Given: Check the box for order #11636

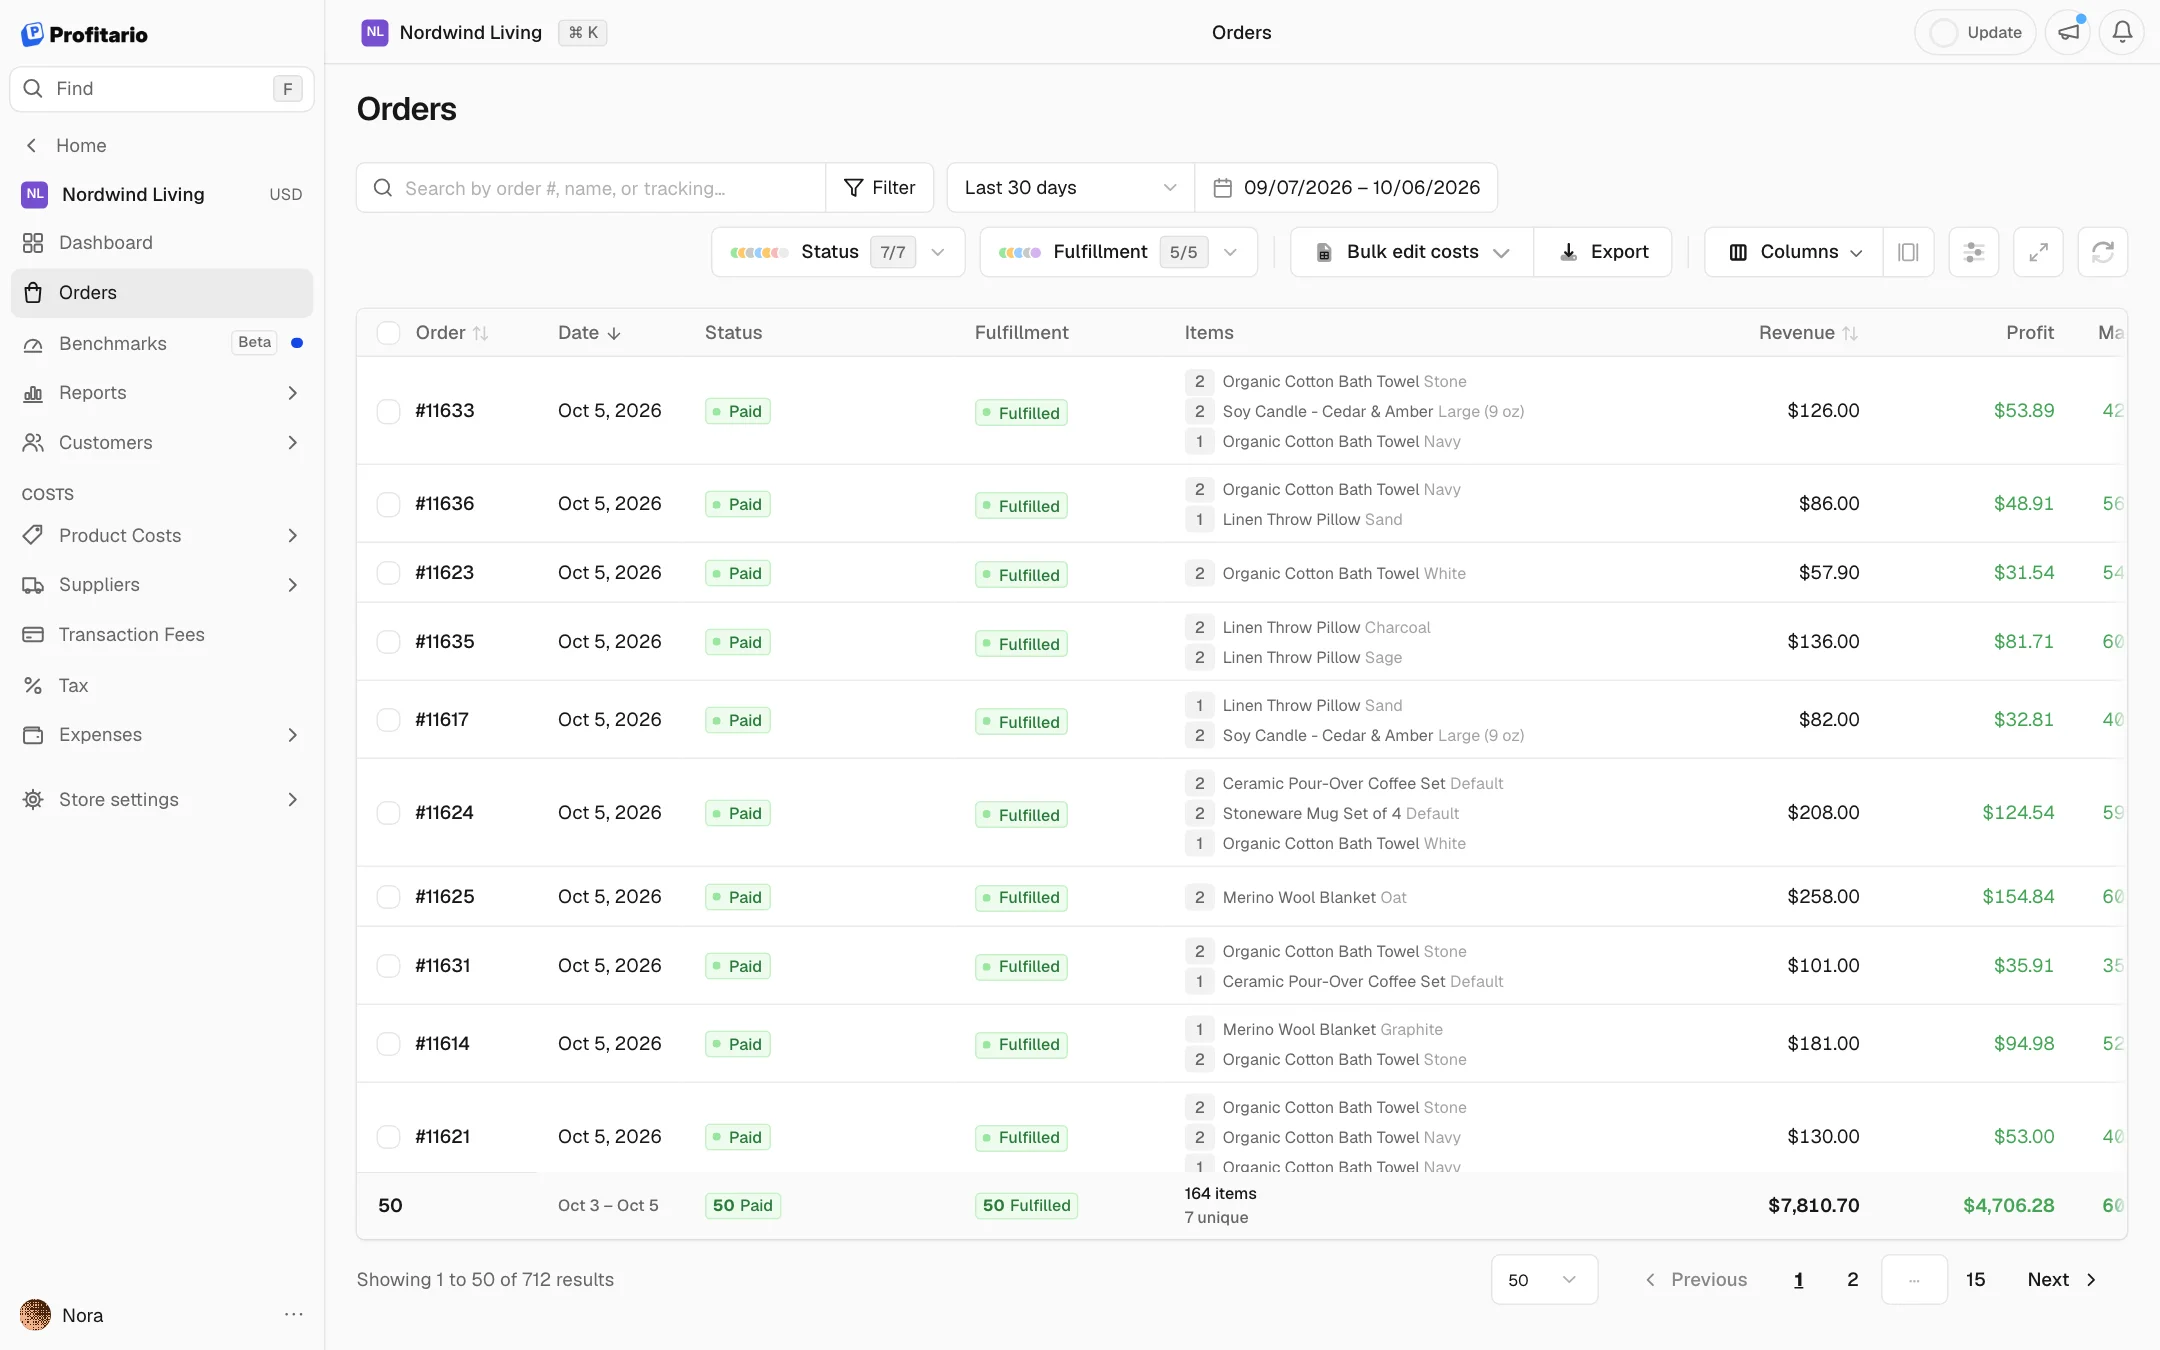Looking at the screenshot, I should [x=388, y=504].
